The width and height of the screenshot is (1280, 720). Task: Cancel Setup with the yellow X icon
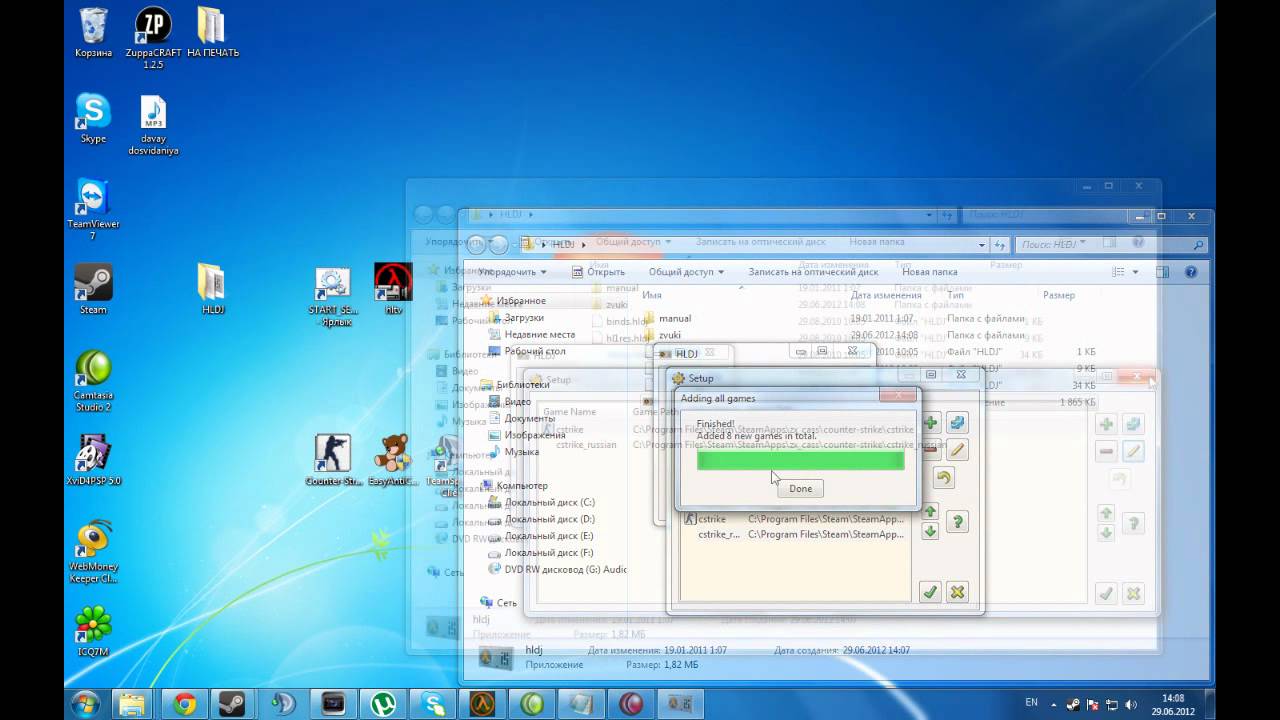[x=957, y=592]
